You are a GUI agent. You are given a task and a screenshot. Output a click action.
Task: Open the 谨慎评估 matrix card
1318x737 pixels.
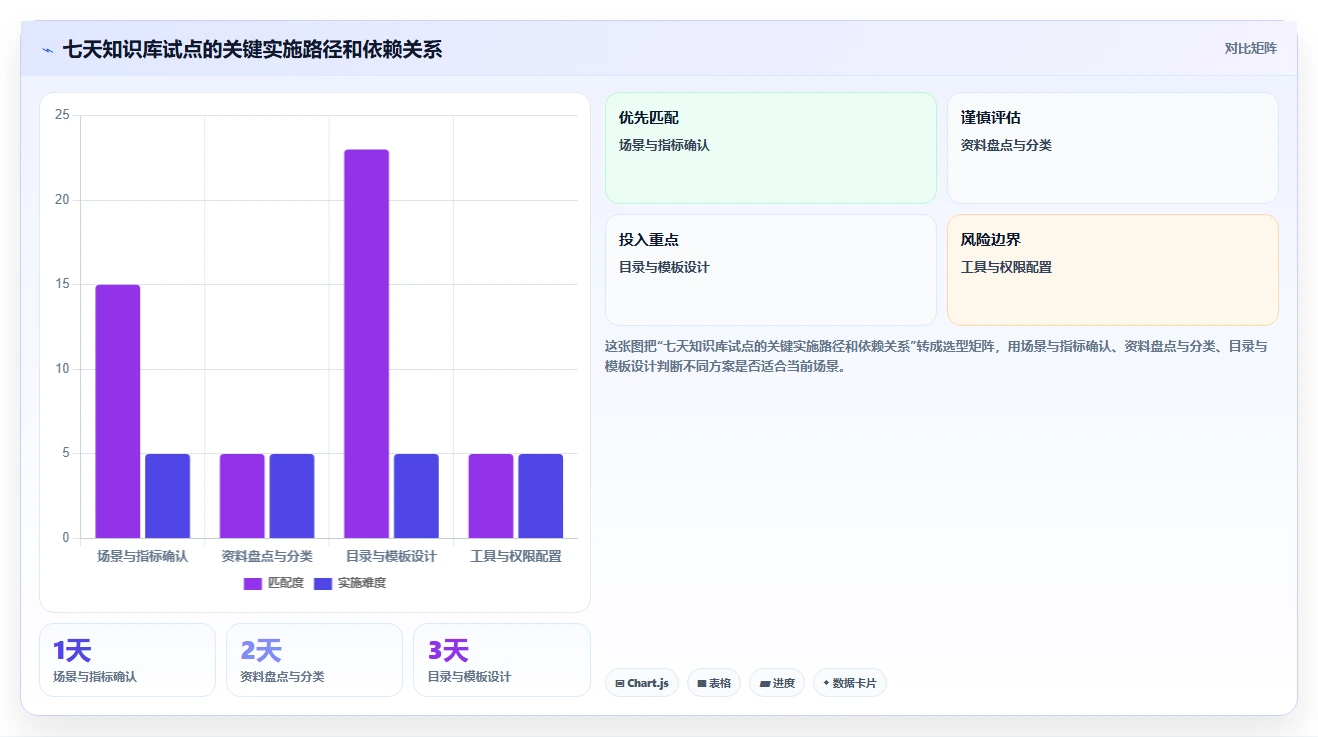[x=1113, y=148]
